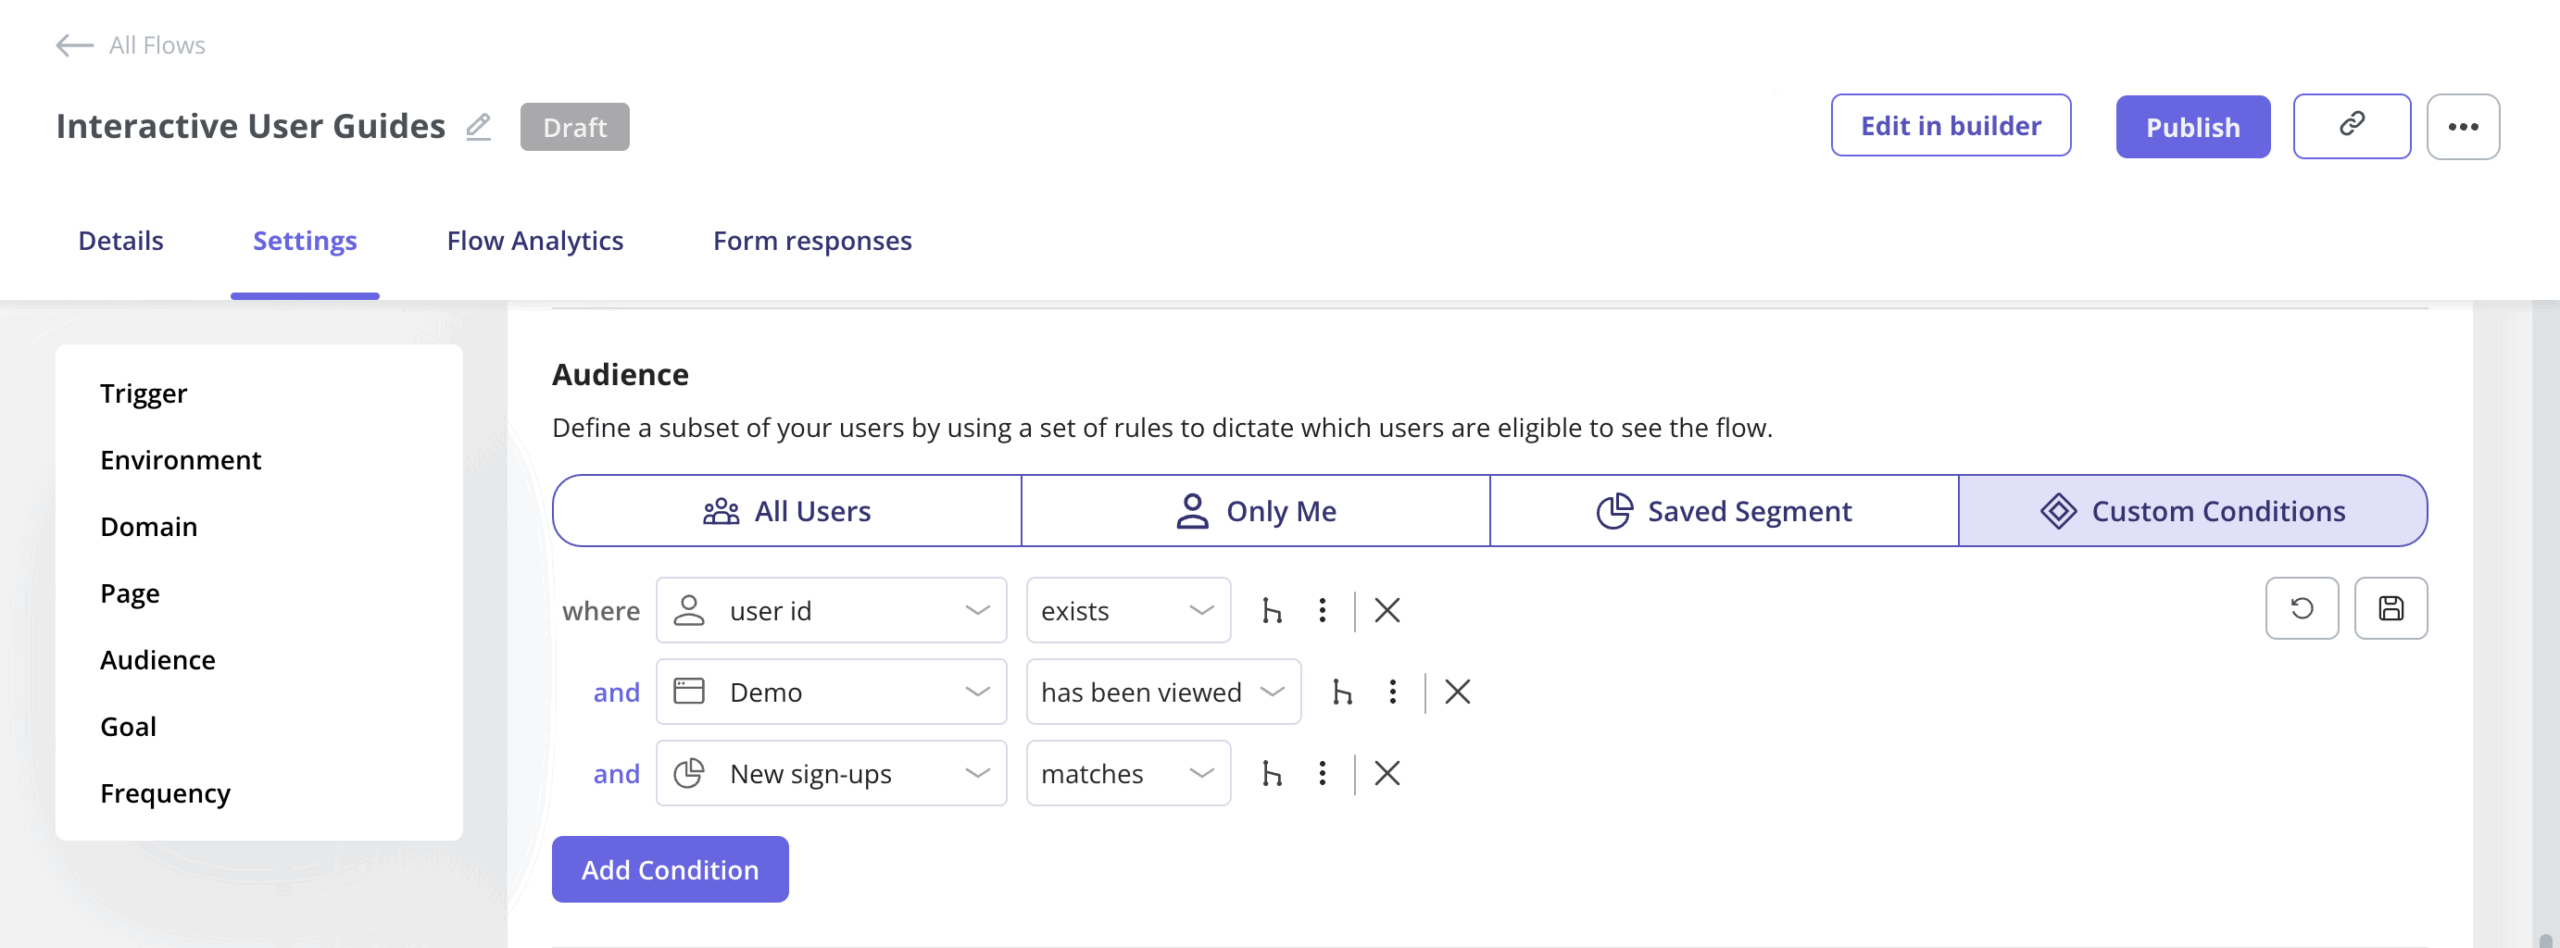Open more options for New sign-ups condition
Image resolution: width=2560 pixels, height=948 pixels.
click(1322, 773)
